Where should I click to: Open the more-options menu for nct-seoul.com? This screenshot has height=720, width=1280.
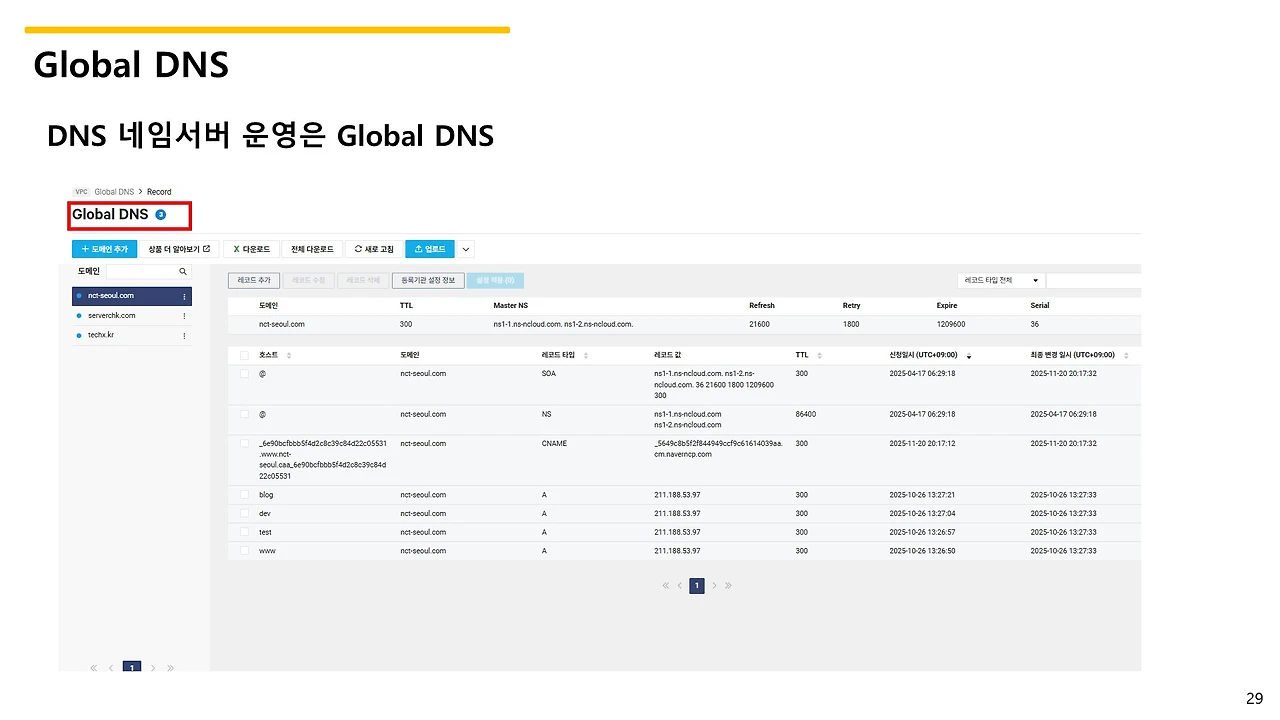185,296
